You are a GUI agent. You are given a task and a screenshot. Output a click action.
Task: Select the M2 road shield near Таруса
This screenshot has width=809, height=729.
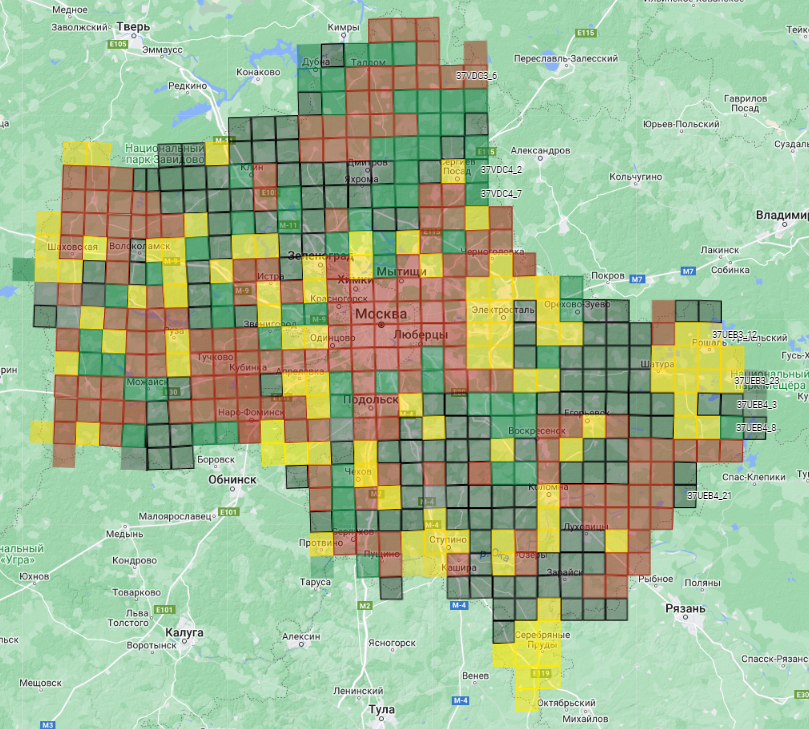click(x=364, y=606)
